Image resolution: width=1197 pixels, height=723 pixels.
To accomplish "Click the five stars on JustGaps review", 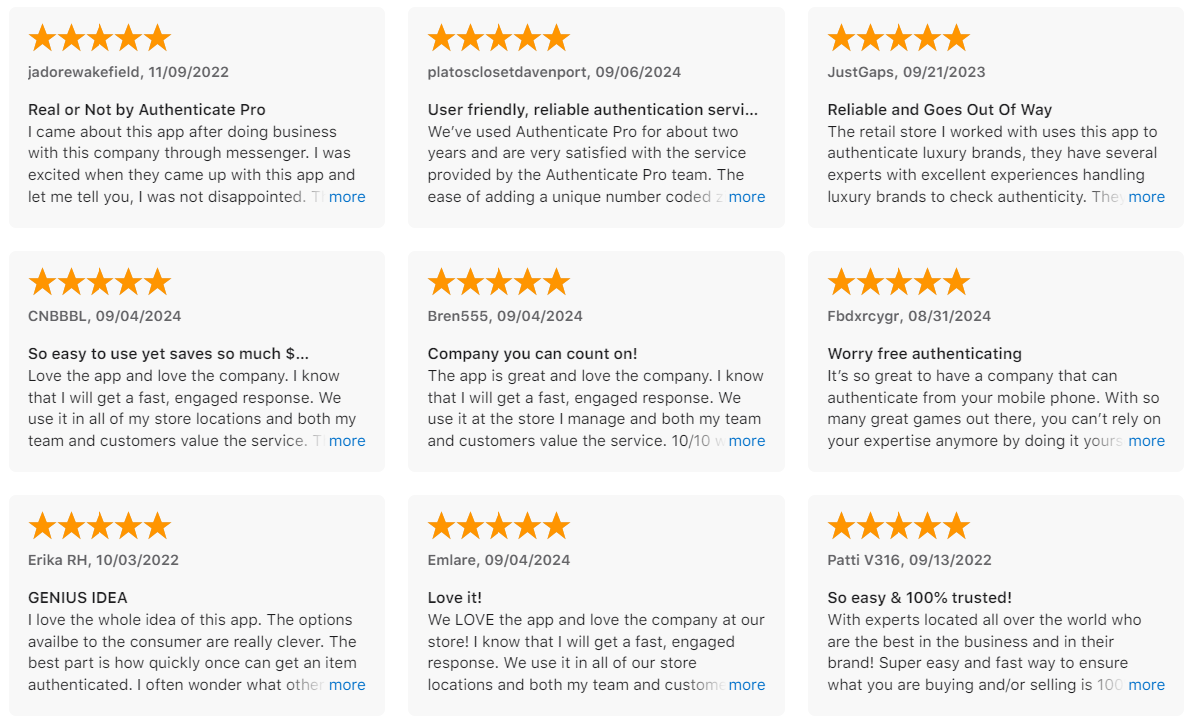I will pos(899,39).
